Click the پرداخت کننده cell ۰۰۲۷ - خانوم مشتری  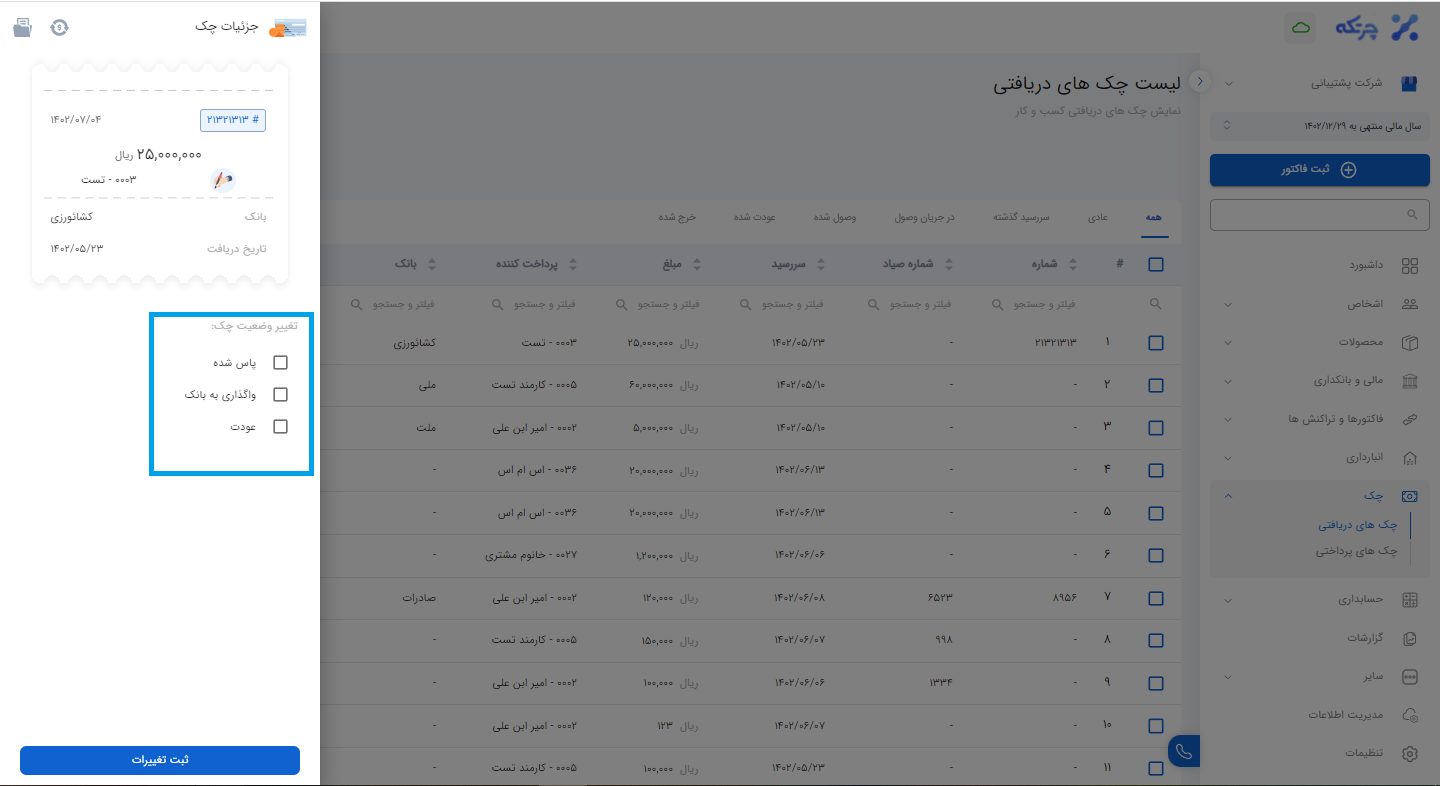tap(532, 555)
